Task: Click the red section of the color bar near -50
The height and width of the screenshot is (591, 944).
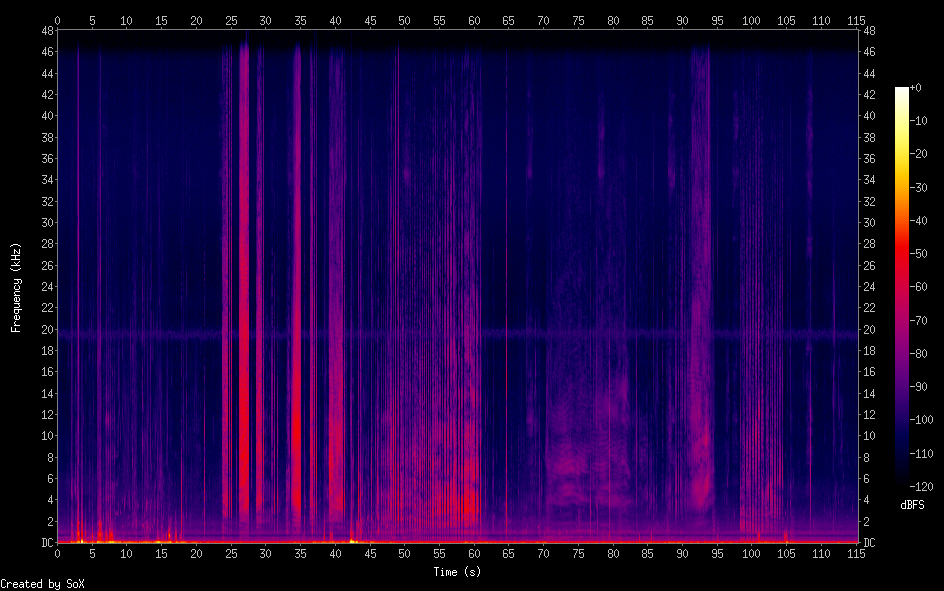Action: (902, 253)
